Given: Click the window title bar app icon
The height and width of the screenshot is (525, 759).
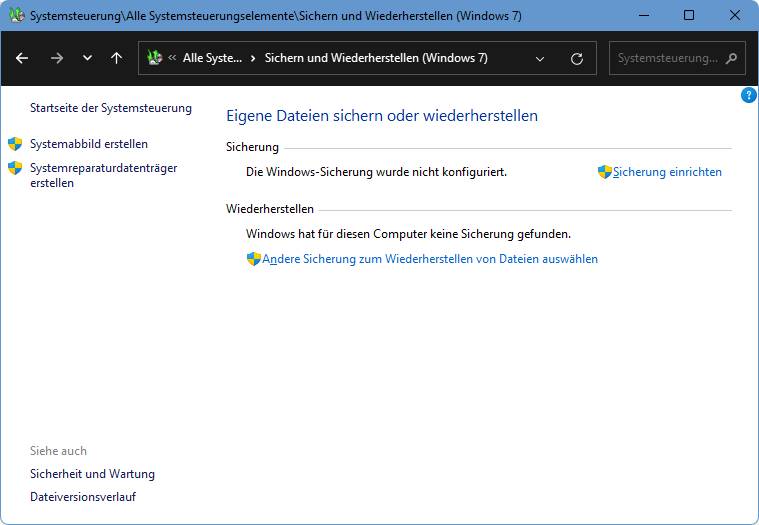Looking at the screenshot, I should point(16,15).
